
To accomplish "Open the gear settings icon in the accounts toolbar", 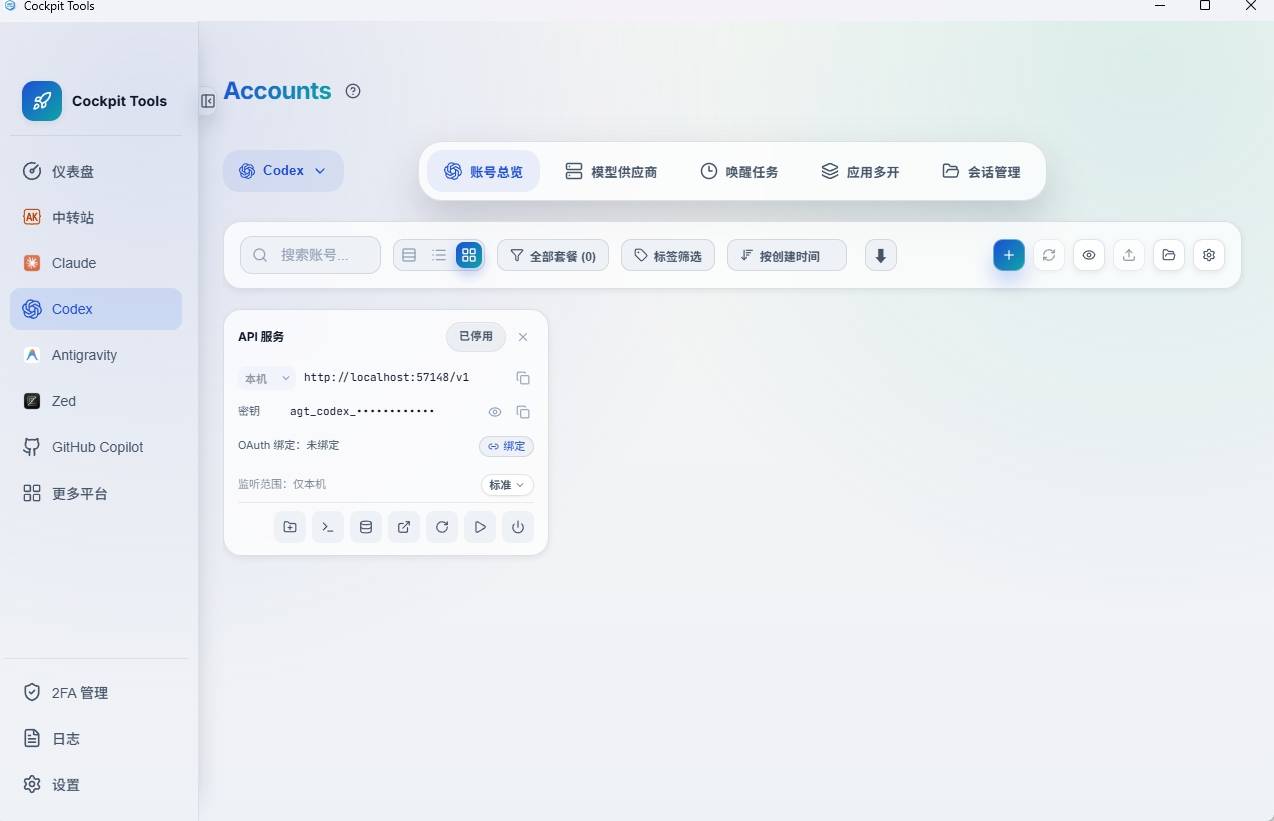I will coord(1209,255).
